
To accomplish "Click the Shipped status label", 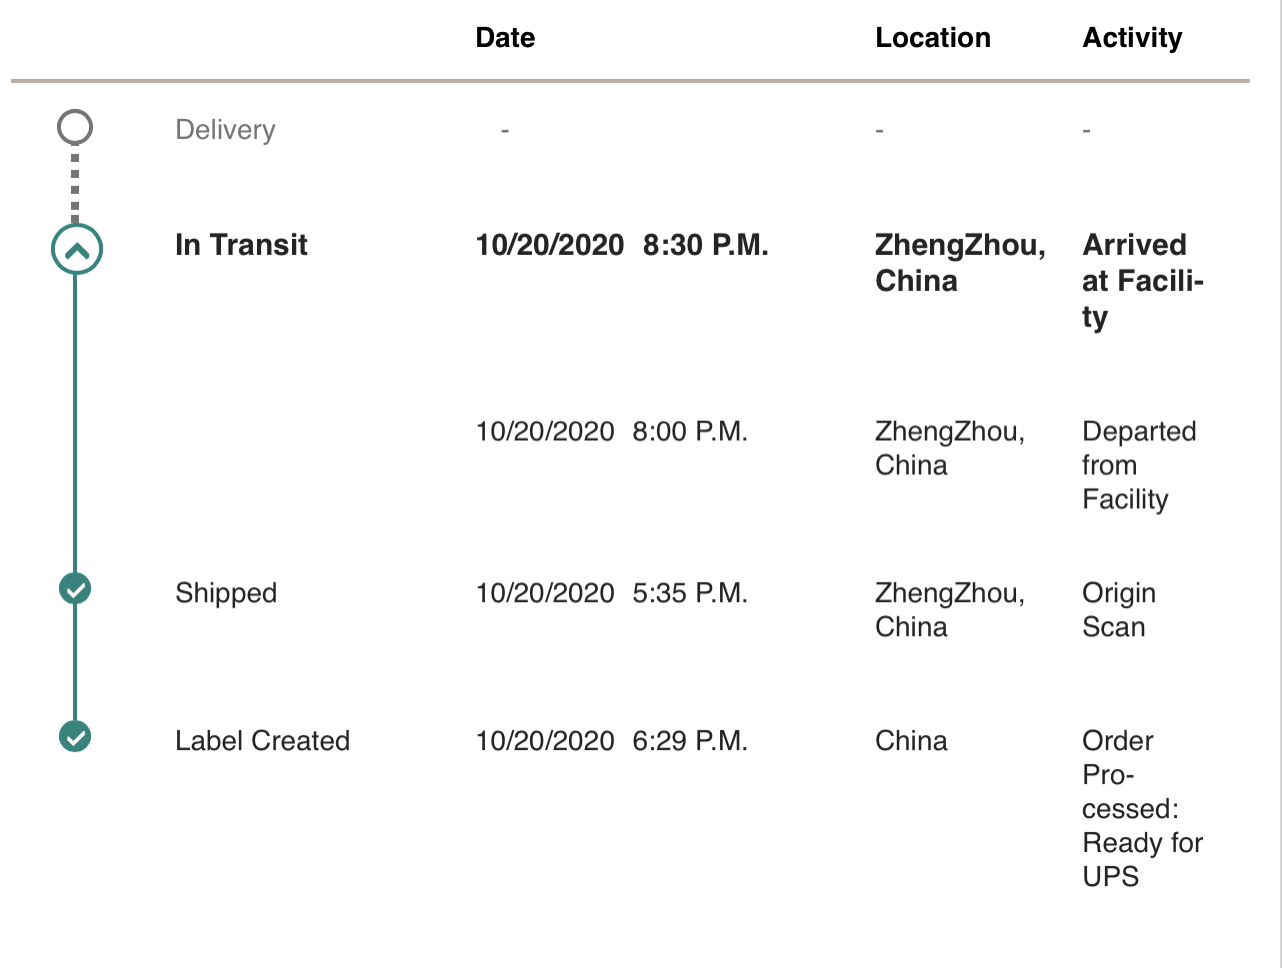I will 226,593.
